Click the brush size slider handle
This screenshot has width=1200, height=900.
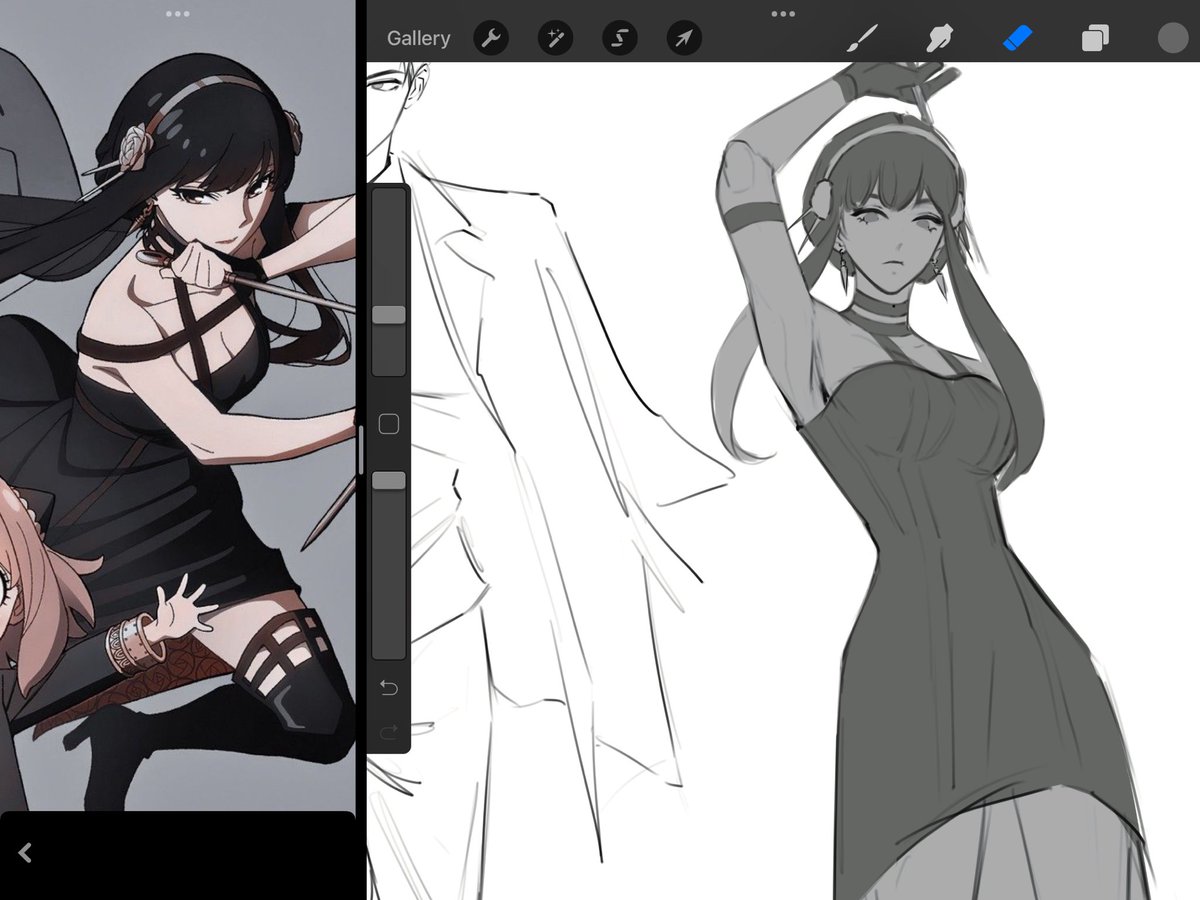389,315
